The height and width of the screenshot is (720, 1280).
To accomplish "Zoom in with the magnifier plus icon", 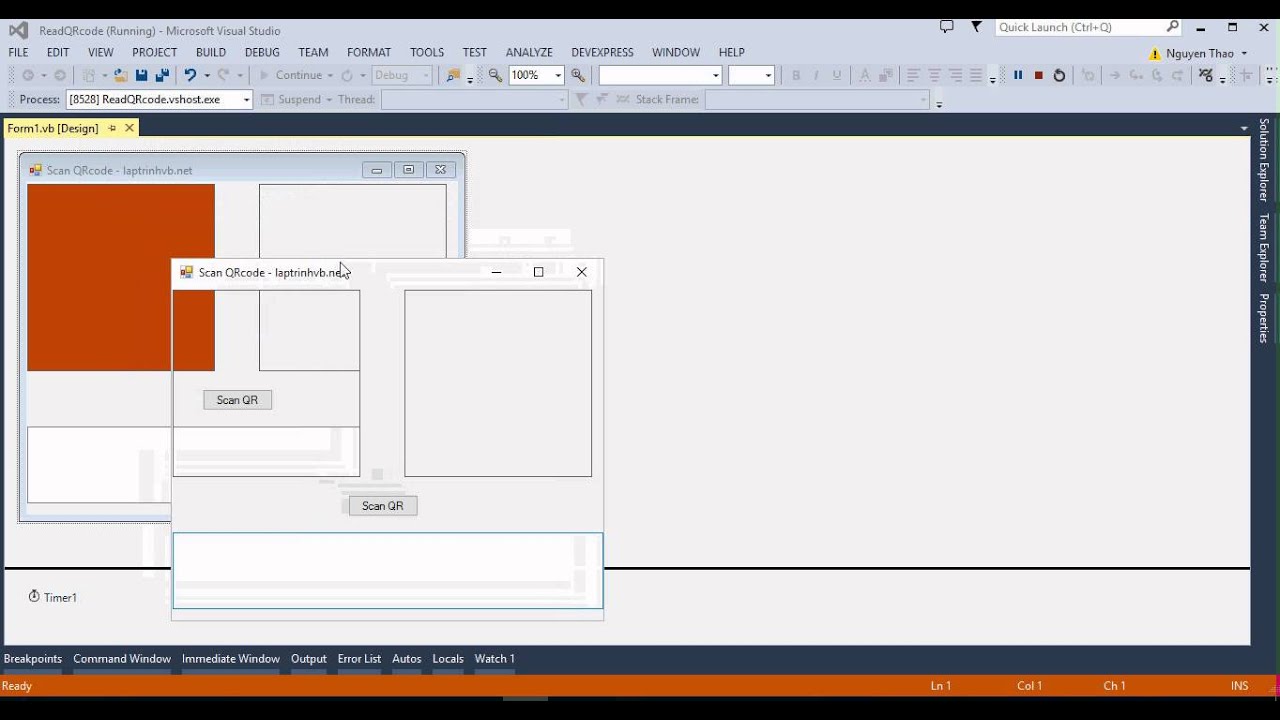I will coord(578,75).
